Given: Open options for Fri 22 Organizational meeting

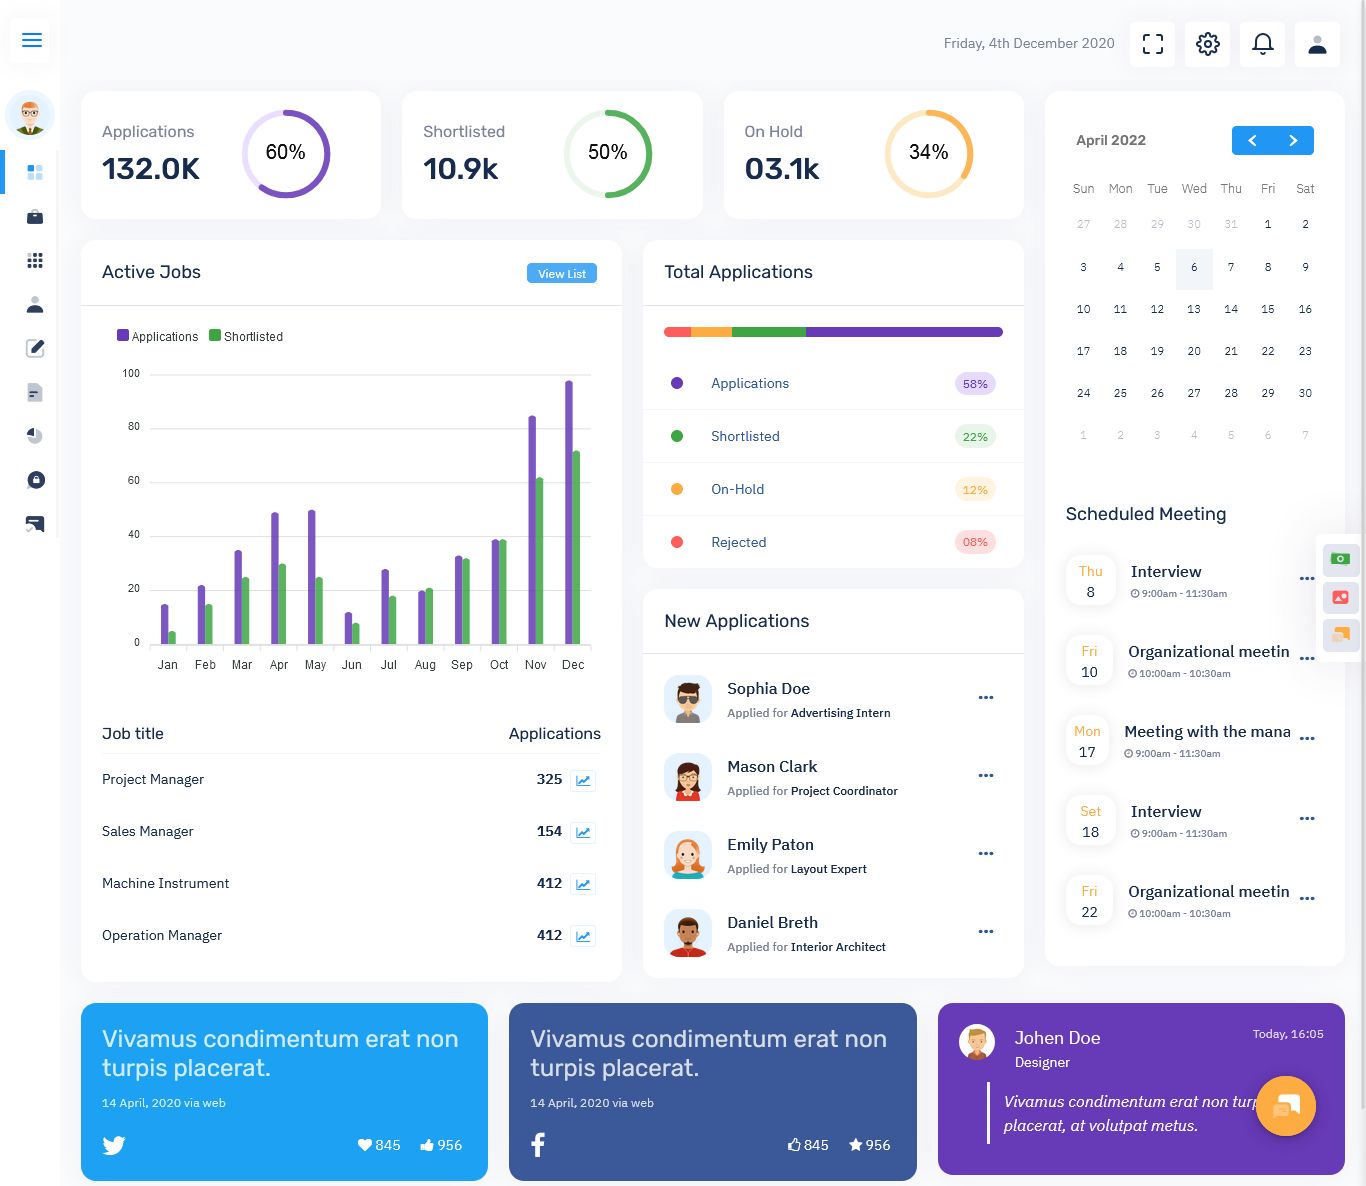Looking at the screenshot, I should pos(1307,899).
